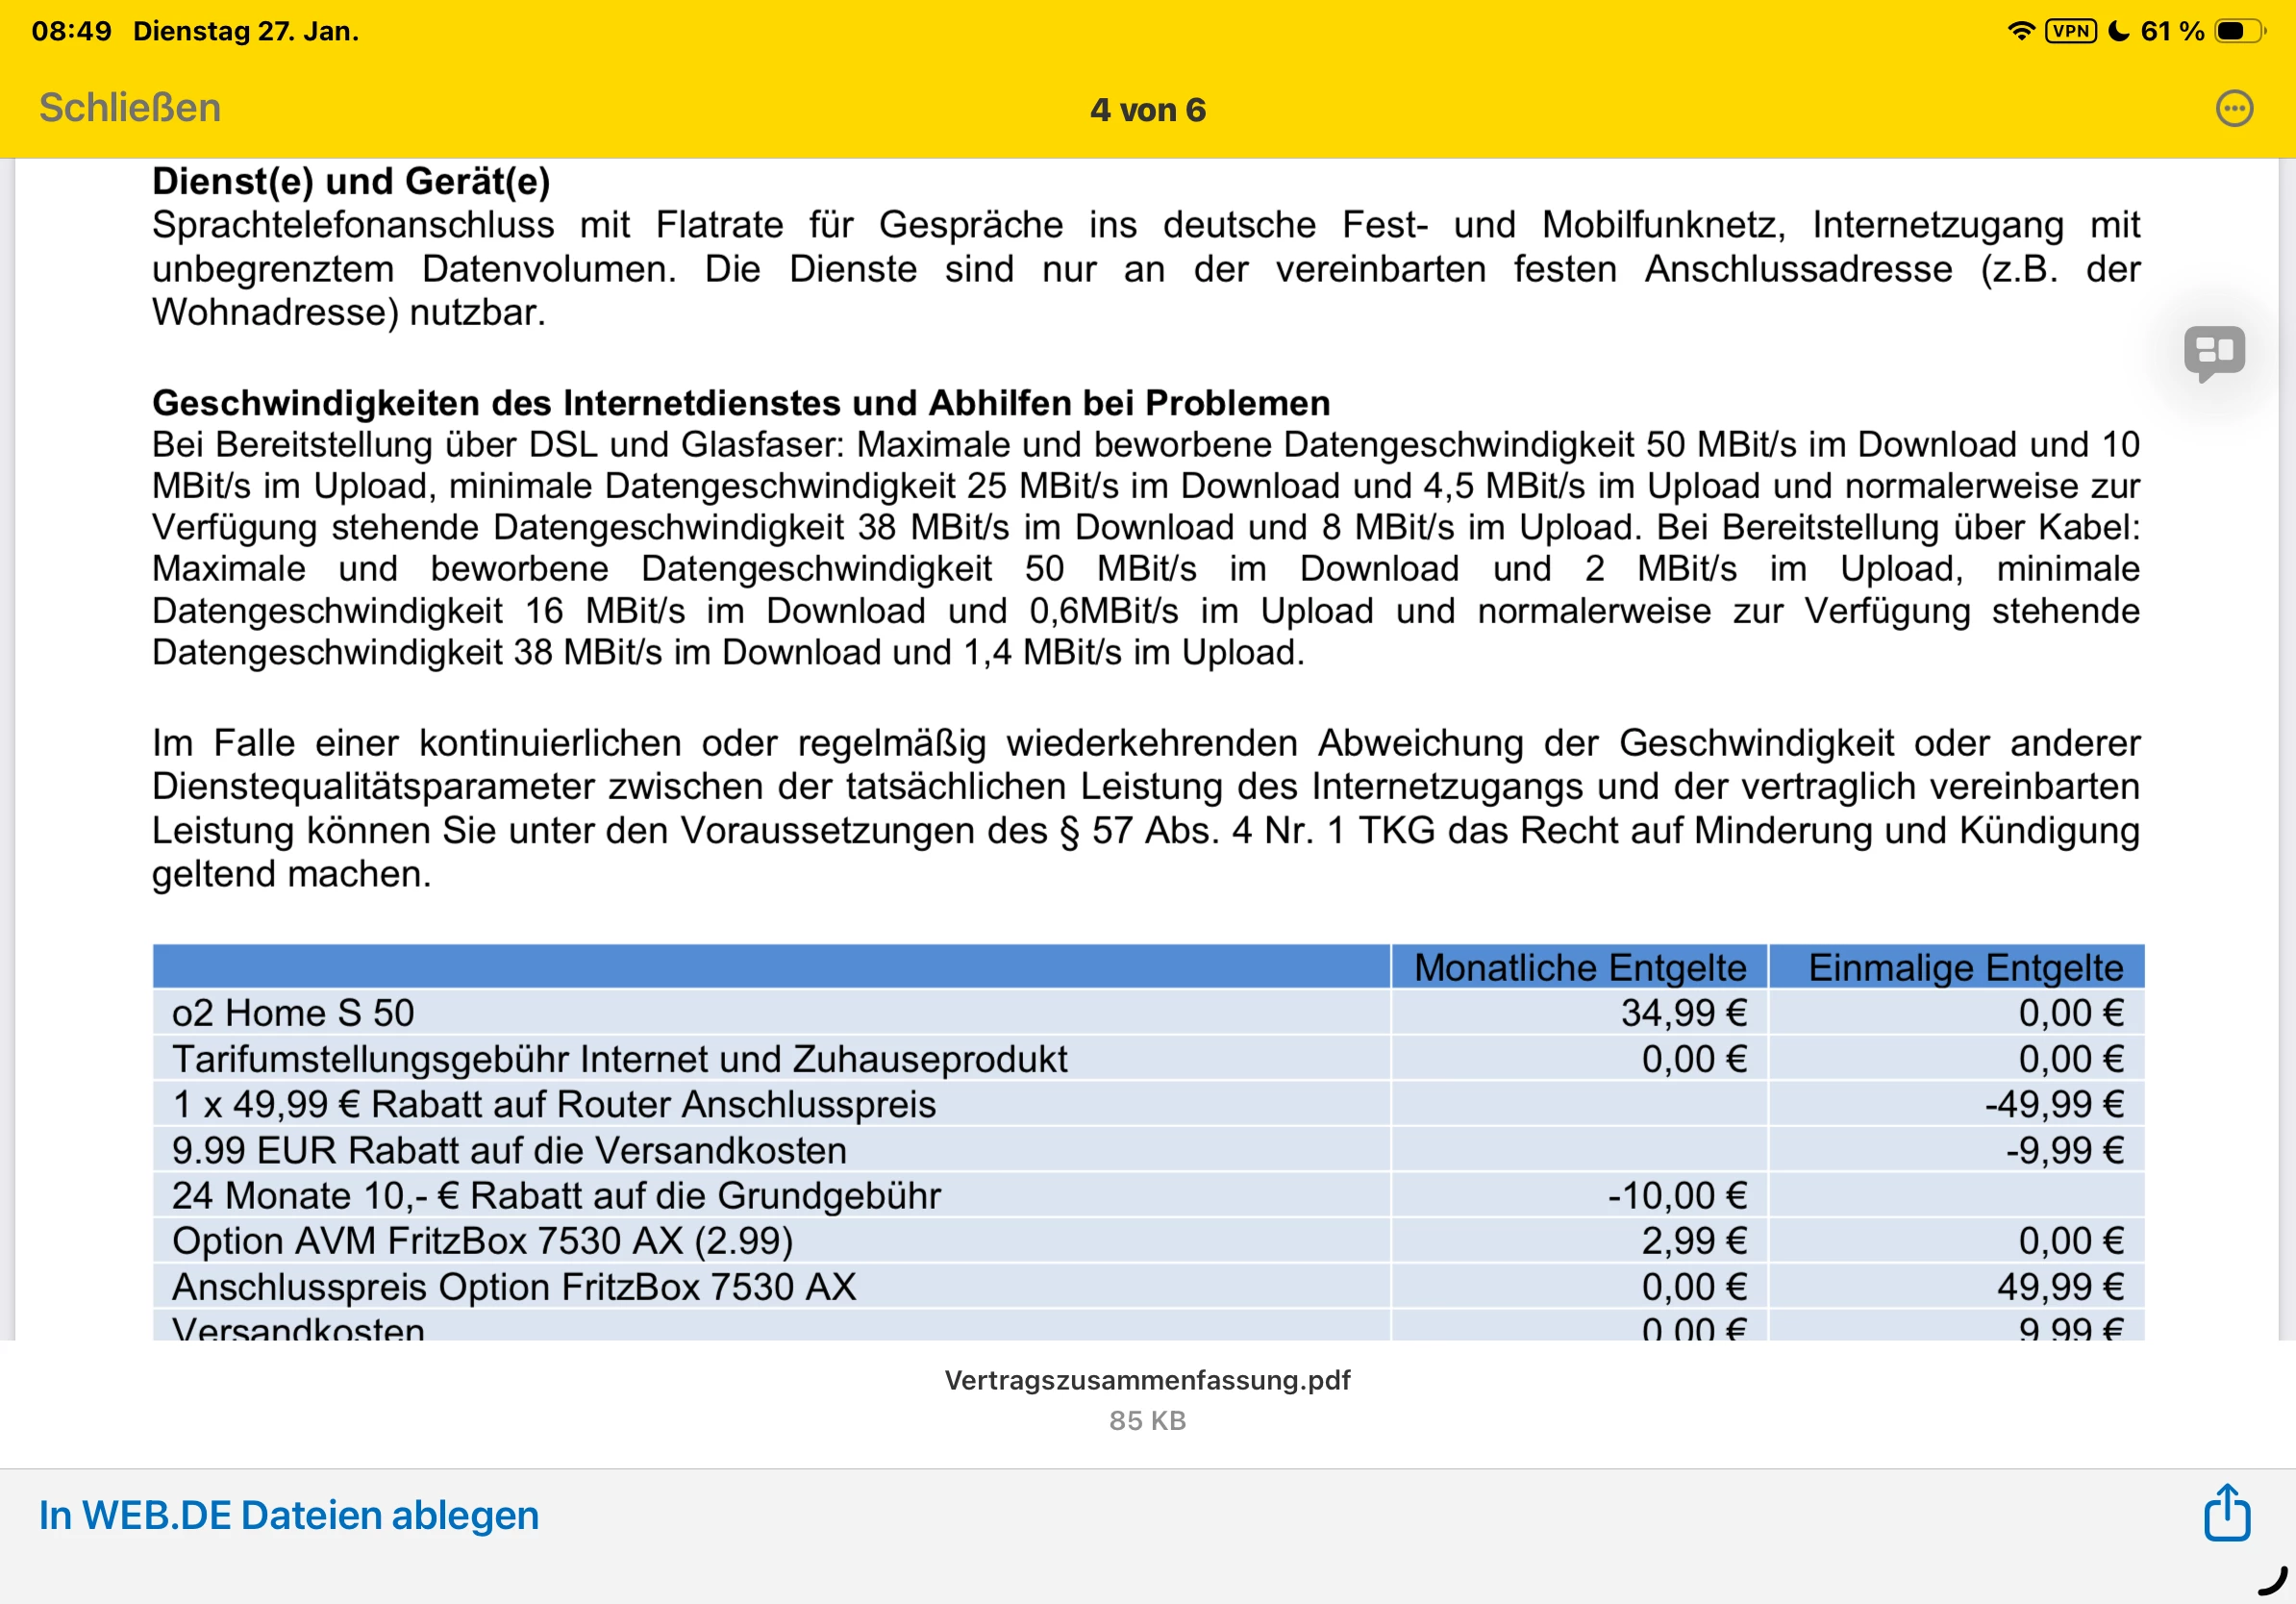Tap the 'o2 Home S 50' table row
Image resolution: width=2296 pixels, height=1604 pixels.
tap(293, 1013)
